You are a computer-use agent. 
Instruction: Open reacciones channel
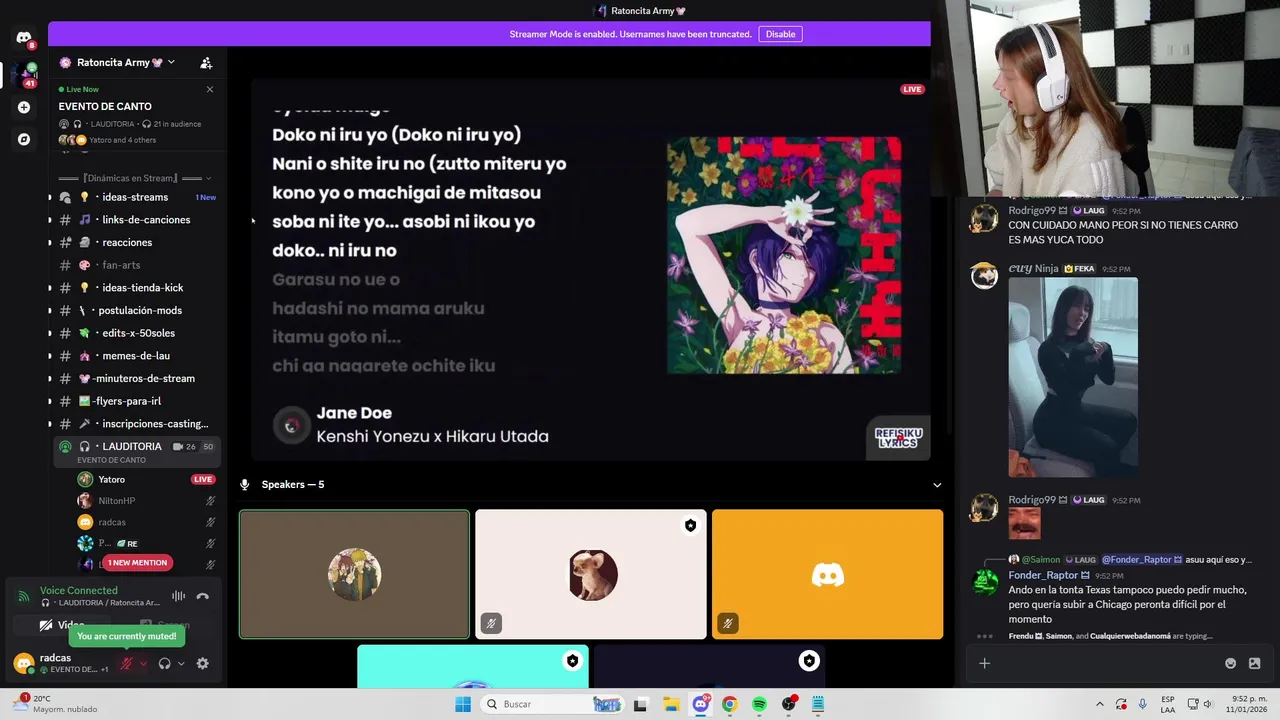click(x=137, y=243)
